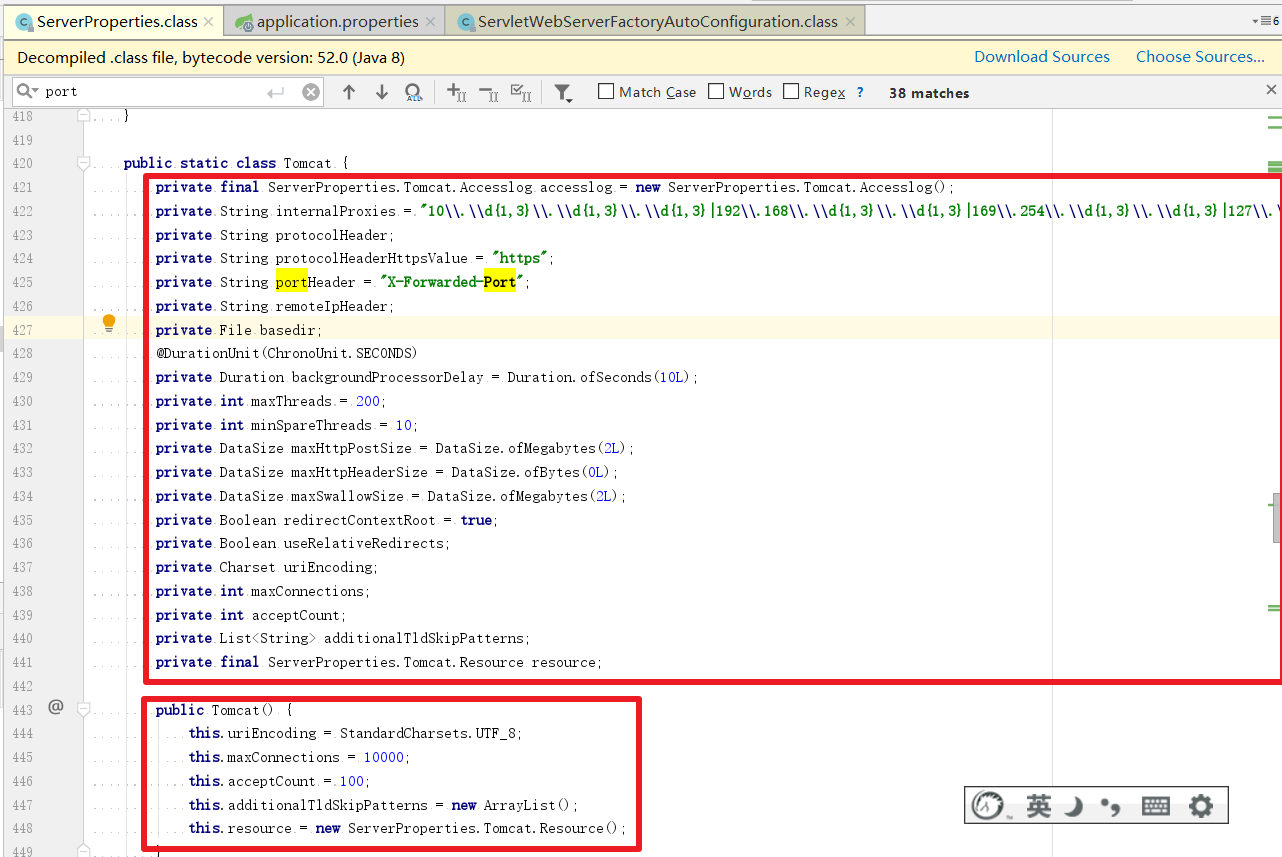Image resolution: width=1282 pixels, height=857 pixels.
Task: Collapse Tomcat constructor fold at line 443
Action: [85, 709]
